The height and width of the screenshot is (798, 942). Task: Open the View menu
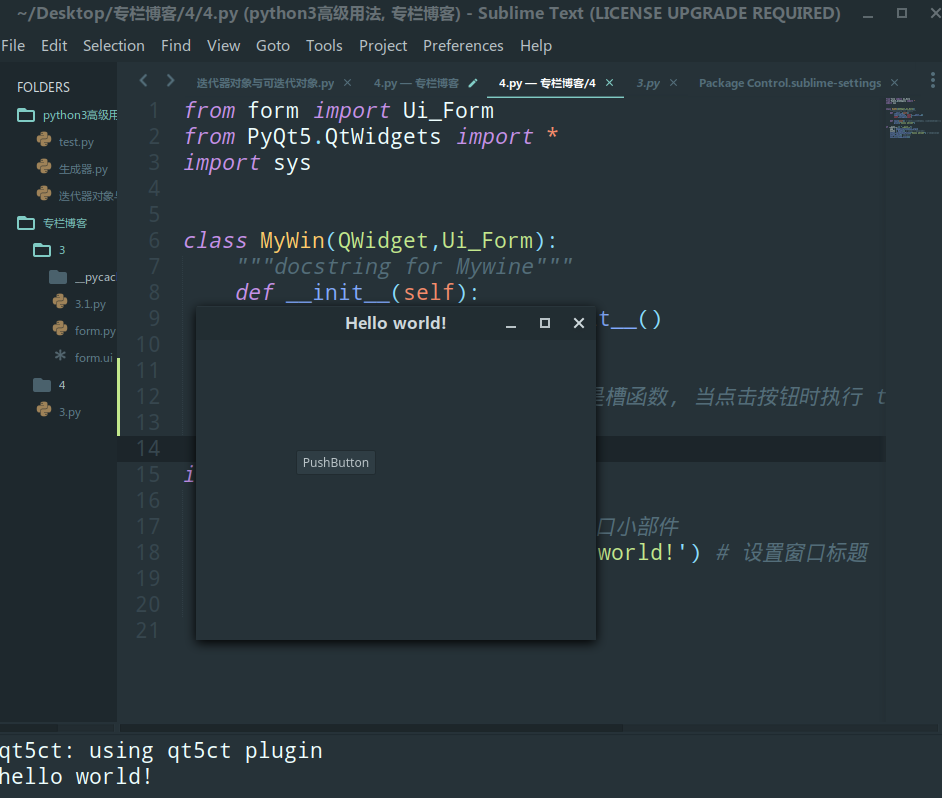[223, 46]
